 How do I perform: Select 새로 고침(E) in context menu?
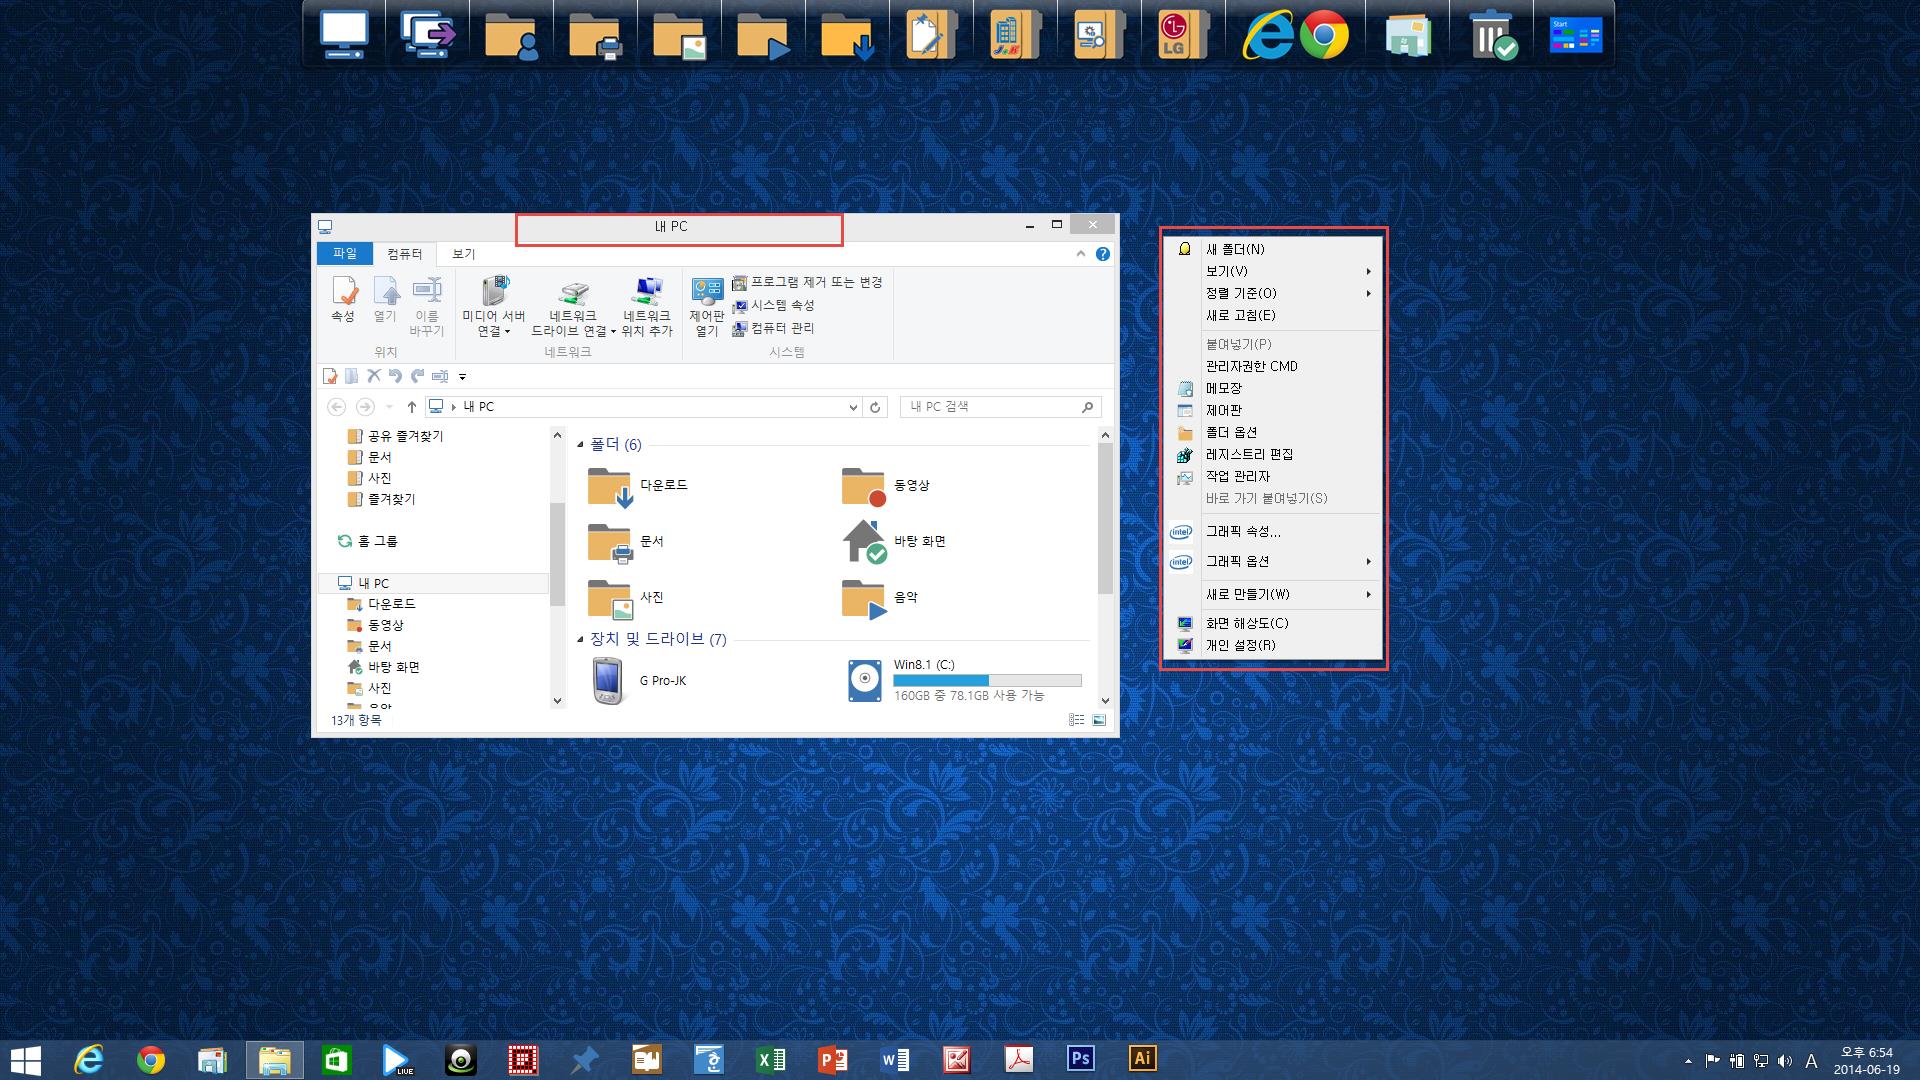click(1274, 315)
